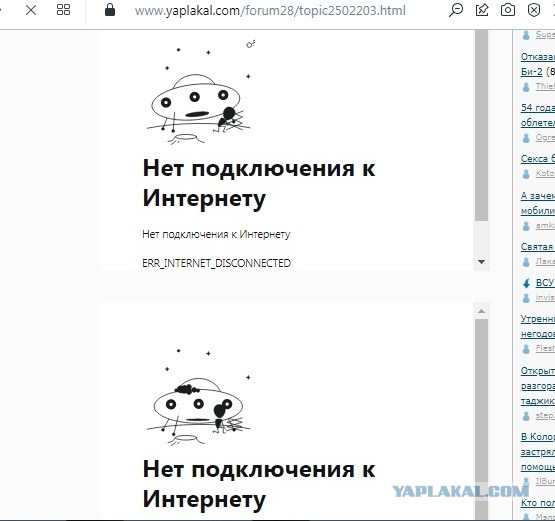The height and width of the screenshot is (521, 555).
Task: Click the user icon beside 'Koto'
Action: (x=526, y=174)
